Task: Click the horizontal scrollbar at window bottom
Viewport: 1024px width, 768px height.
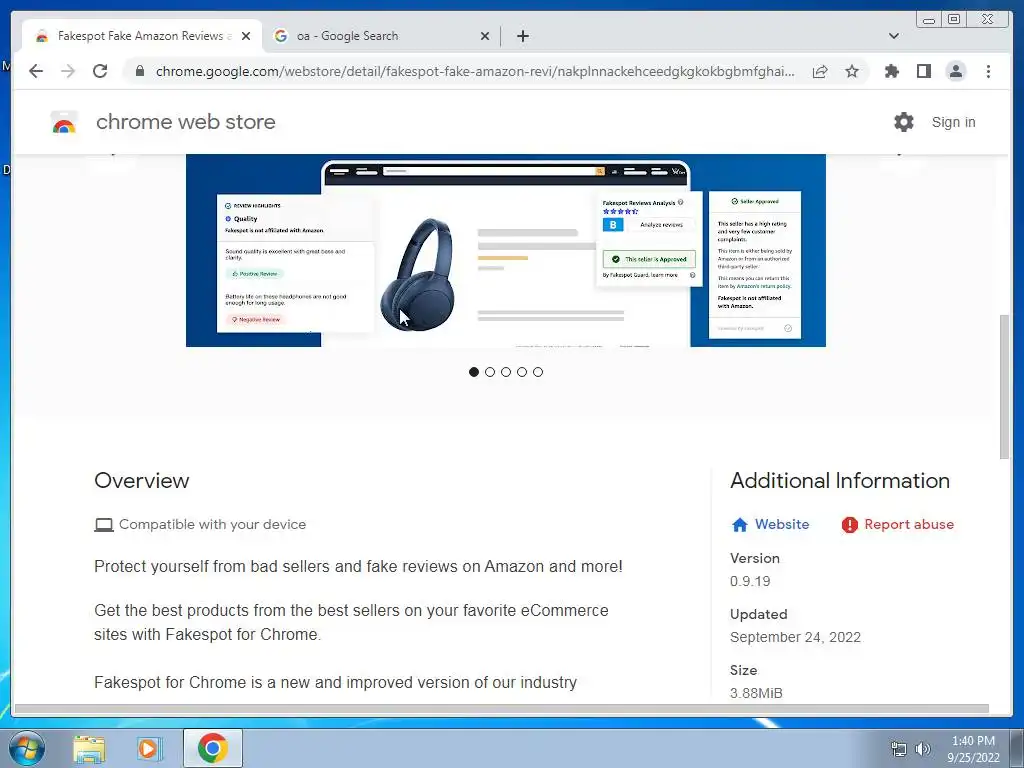Action: point(502,709)
